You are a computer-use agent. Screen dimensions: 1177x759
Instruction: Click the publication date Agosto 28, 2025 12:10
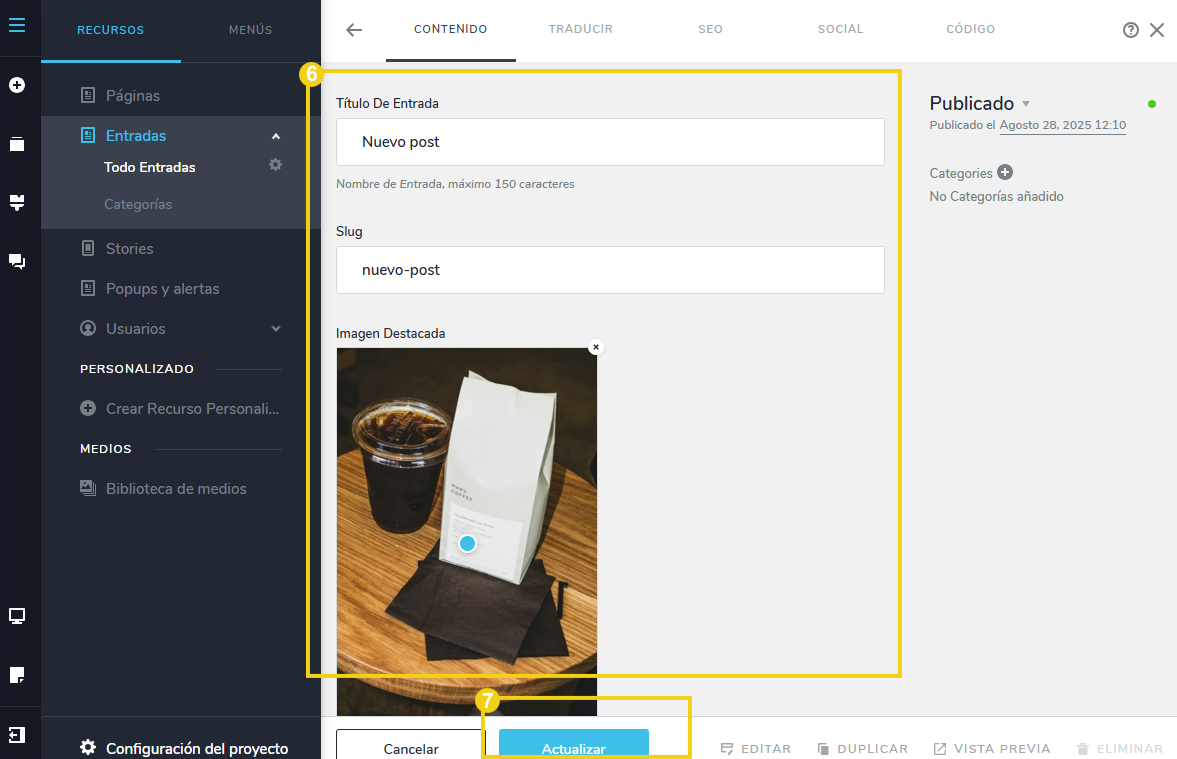point(1062,125)
